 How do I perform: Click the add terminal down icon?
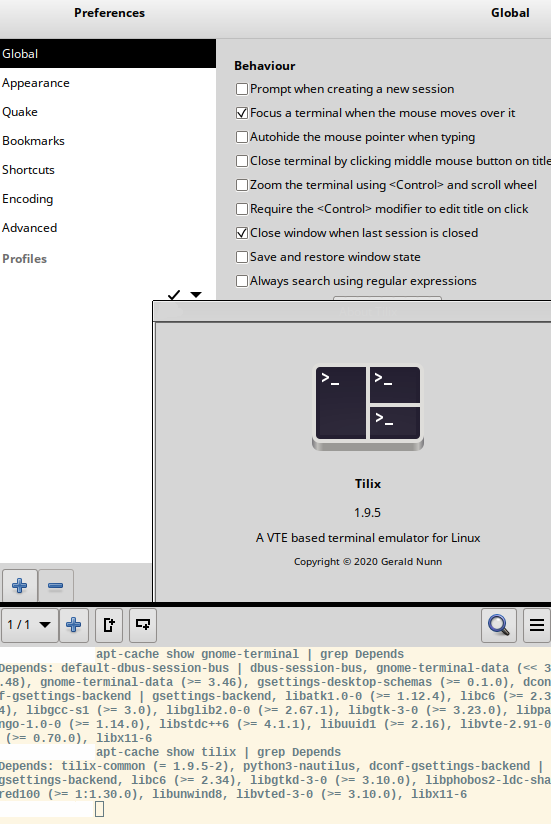[x=143, y=625]
